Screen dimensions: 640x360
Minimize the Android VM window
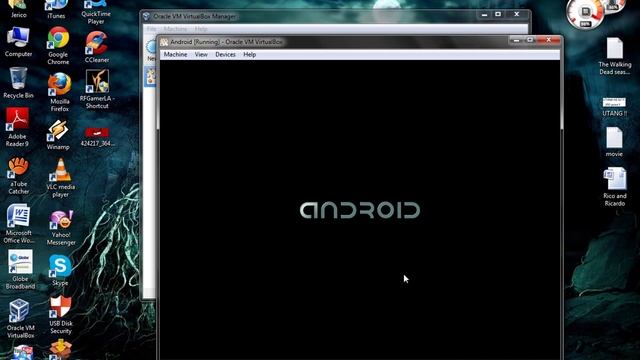(x=516, y=40)
